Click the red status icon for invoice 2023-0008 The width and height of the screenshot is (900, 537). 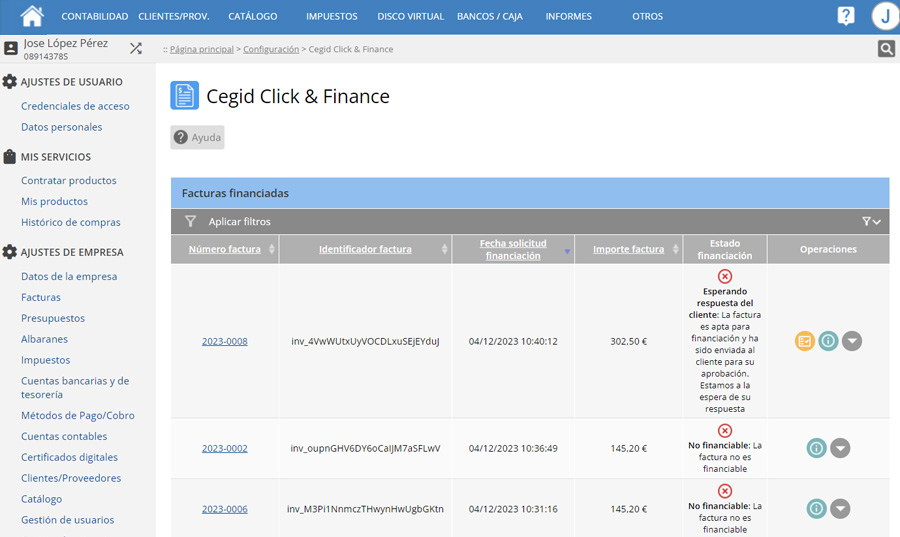[x=725, y=277]
